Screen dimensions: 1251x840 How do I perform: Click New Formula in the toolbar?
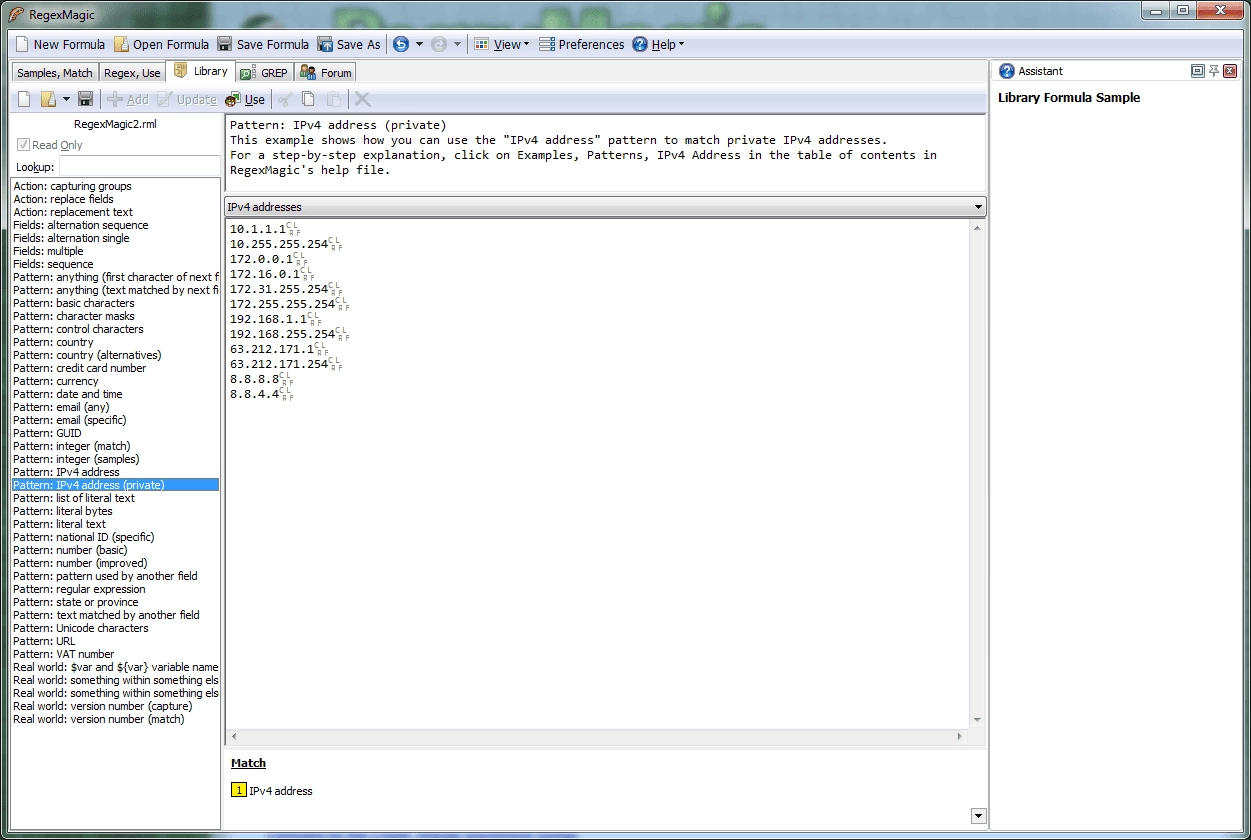pyautogui.click(x=60, y=44)
